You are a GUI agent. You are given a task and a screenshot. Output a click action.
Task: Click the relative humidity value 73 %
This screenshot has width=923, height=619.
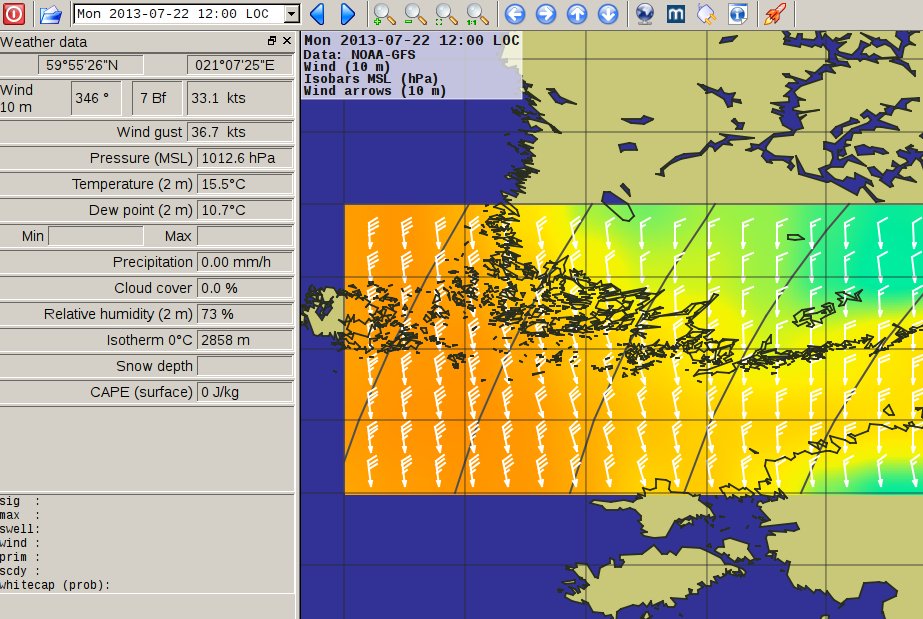pos(245,314)
